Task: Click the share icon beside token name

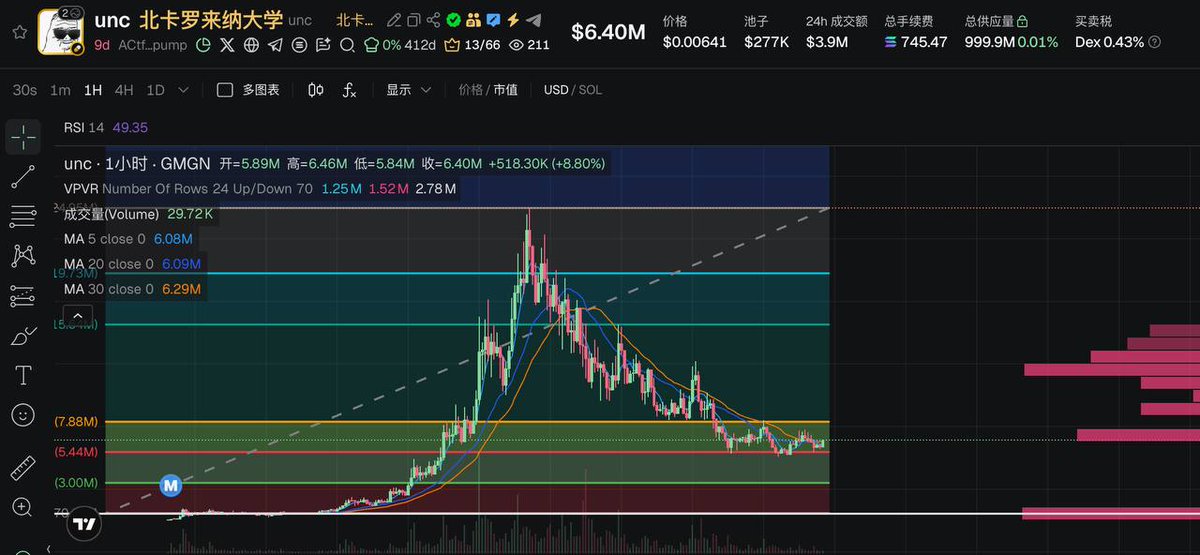Action: [x=433, y=20]
